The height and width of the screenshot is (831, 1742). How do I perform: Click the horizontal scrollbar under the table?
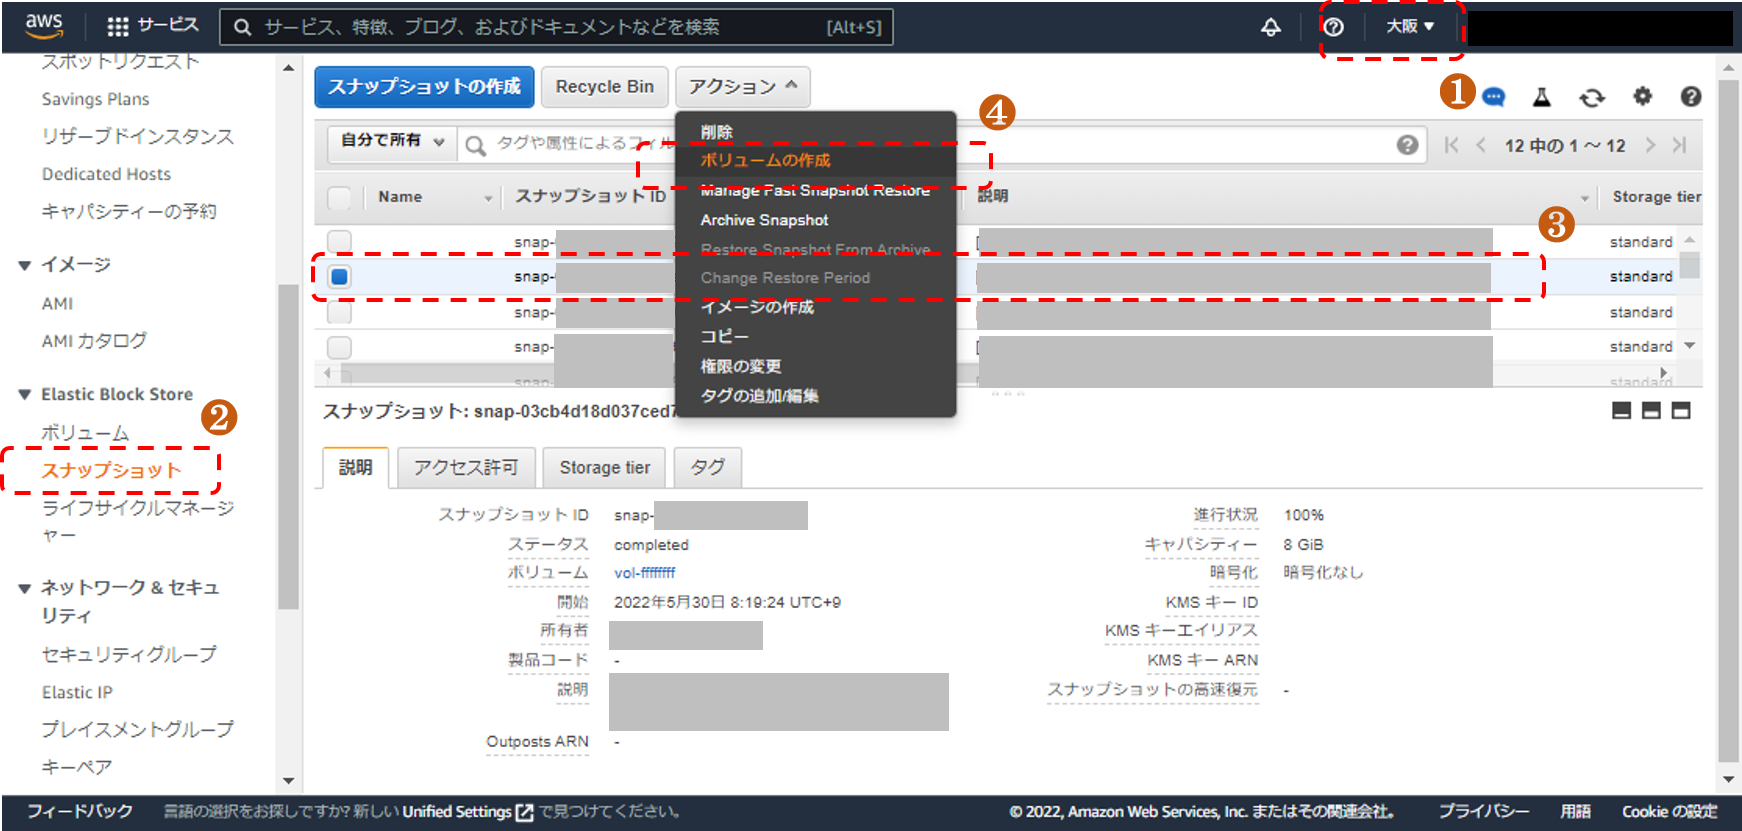pos(500,373)
